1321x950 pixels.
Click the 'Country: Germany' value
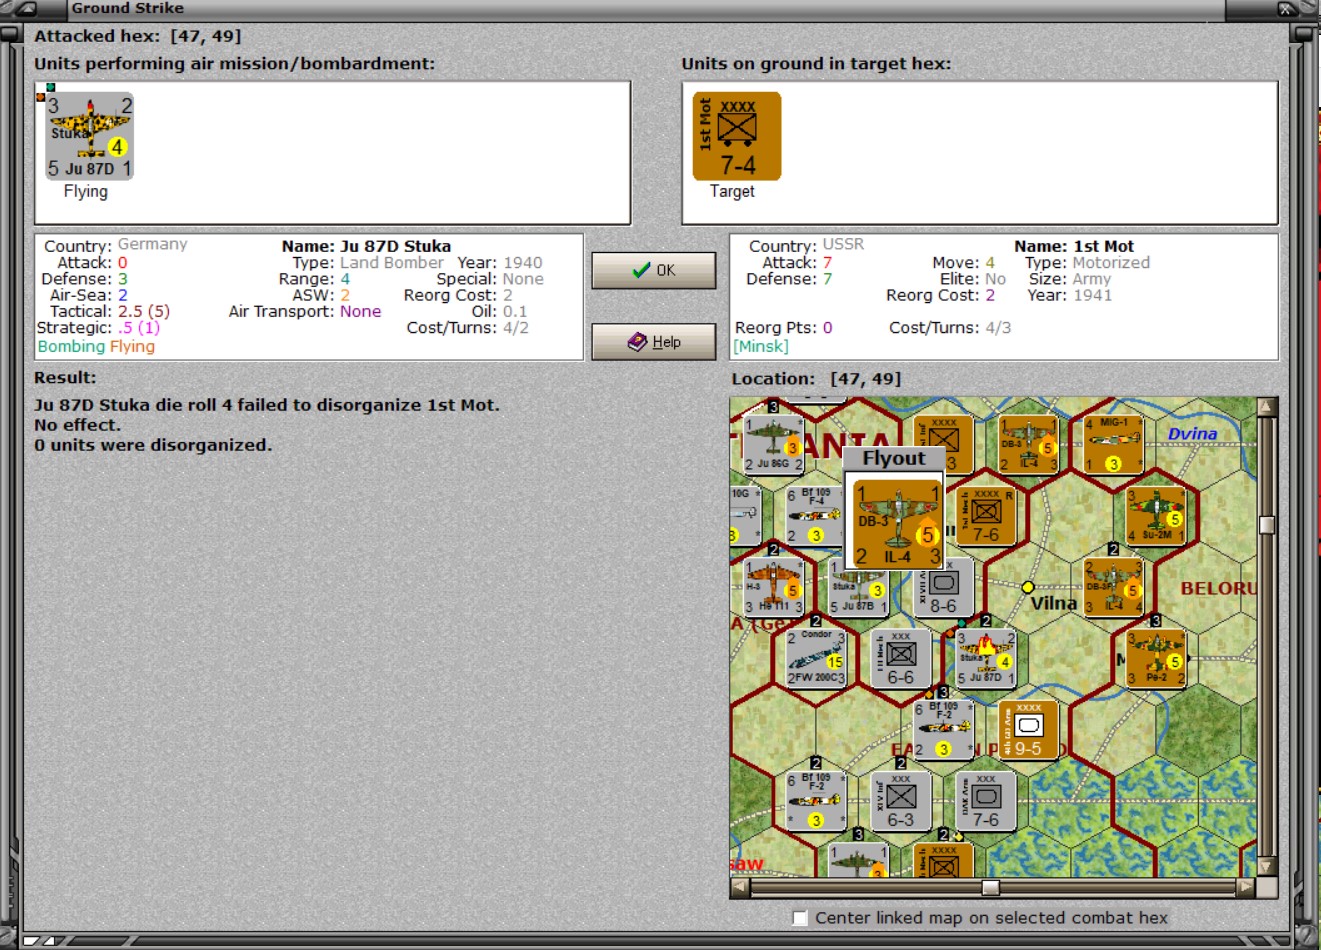pyautogui.click(x=152, y=244)
